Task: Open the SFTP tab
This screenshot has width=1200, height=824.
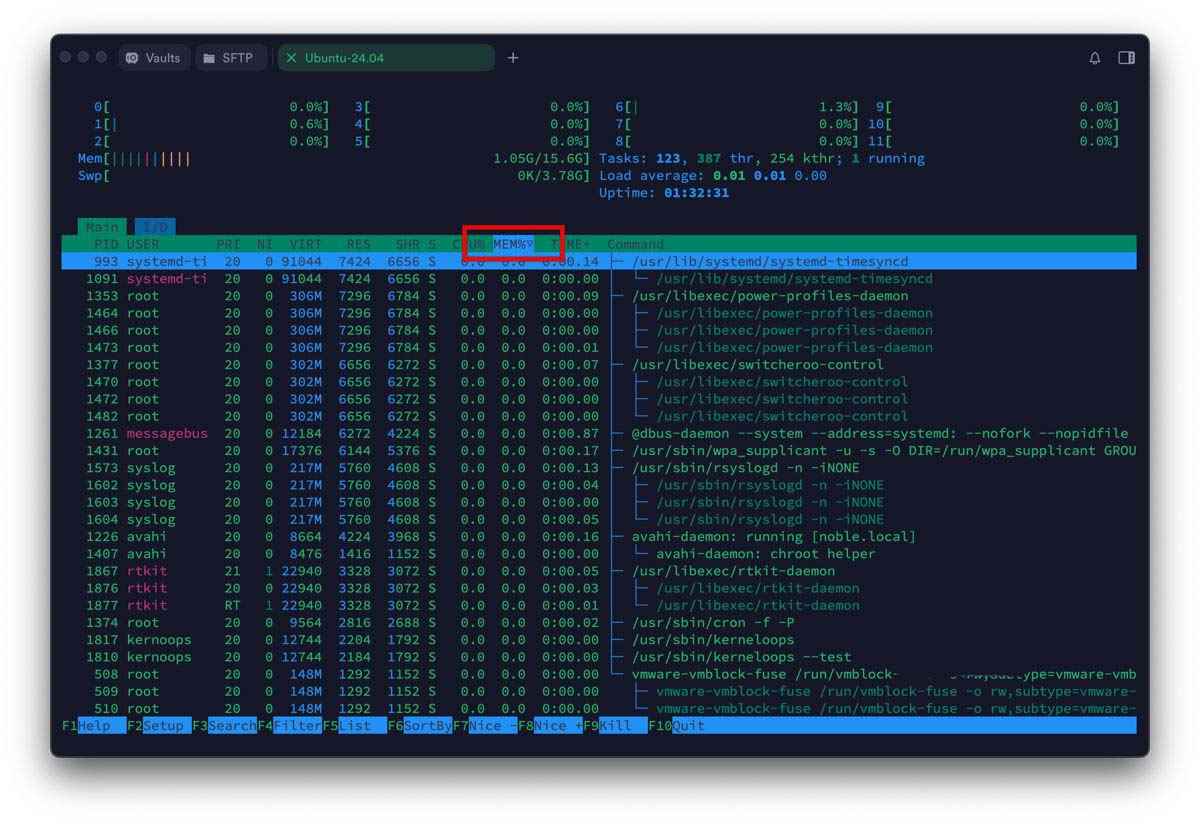Action: 229,58
